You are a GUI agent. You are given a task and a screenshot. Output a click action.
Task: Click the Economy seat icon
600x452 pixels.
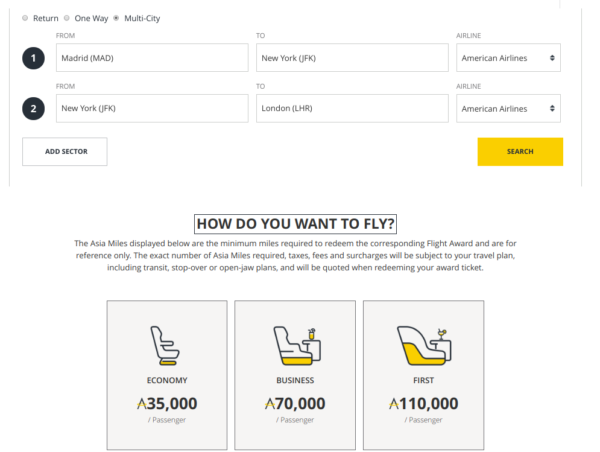165,343
